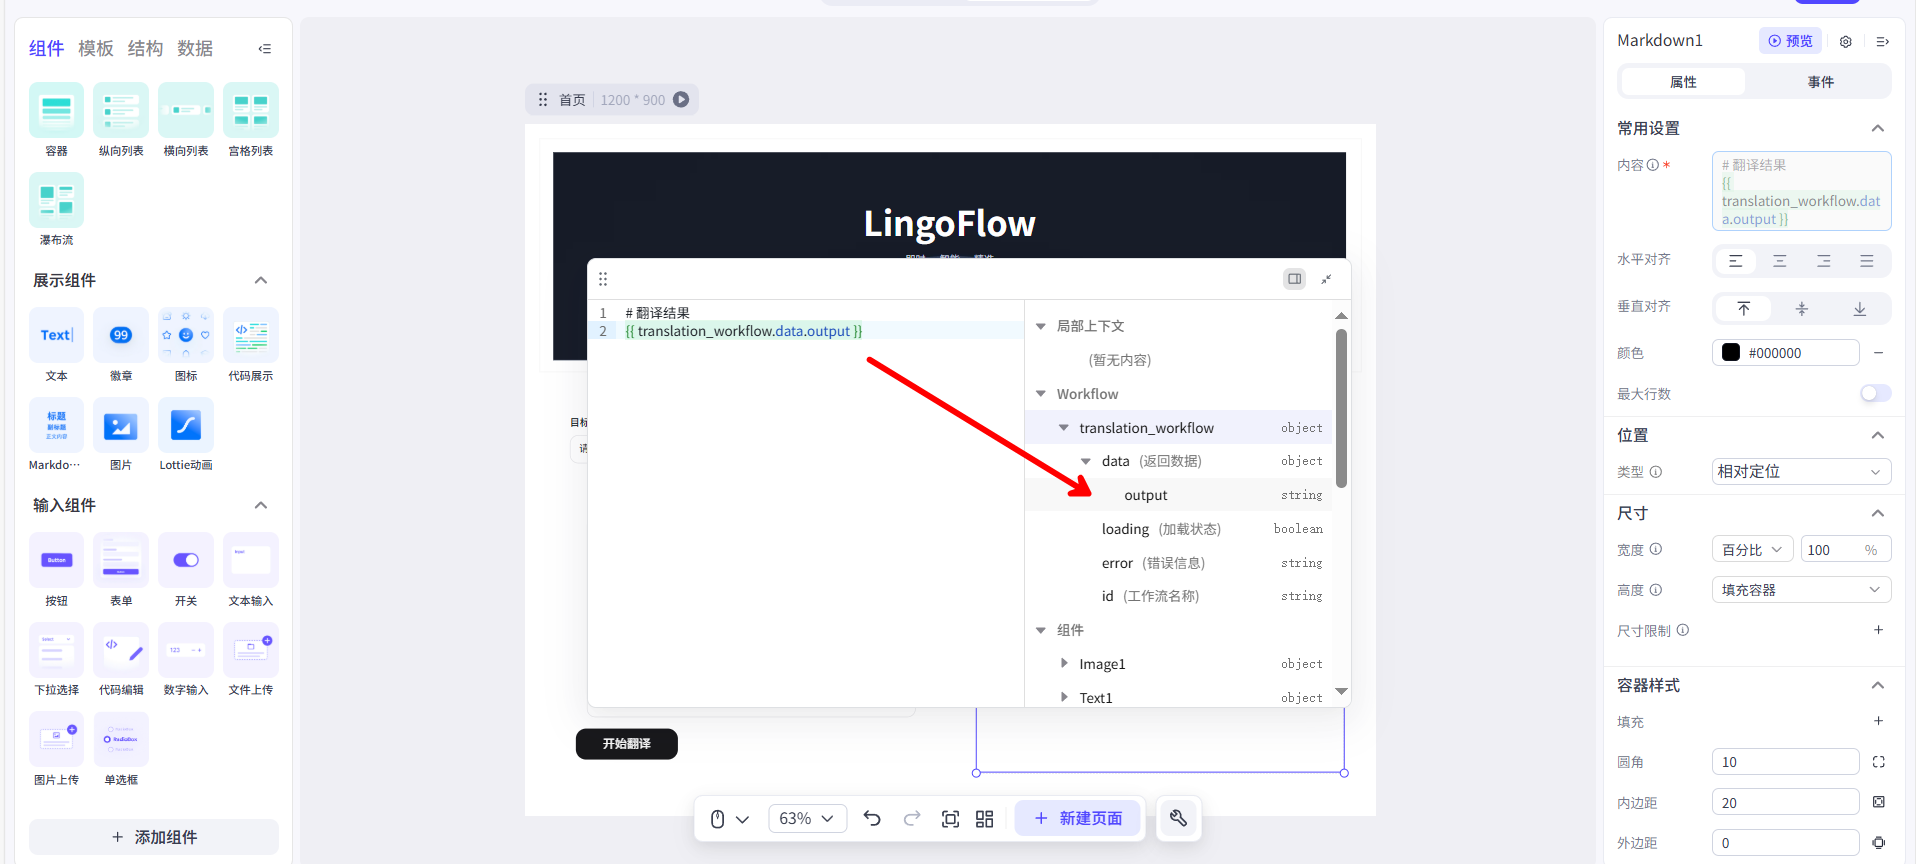
Task: Select bottom vertical alignment option
Action: [x=1859, y=309]
